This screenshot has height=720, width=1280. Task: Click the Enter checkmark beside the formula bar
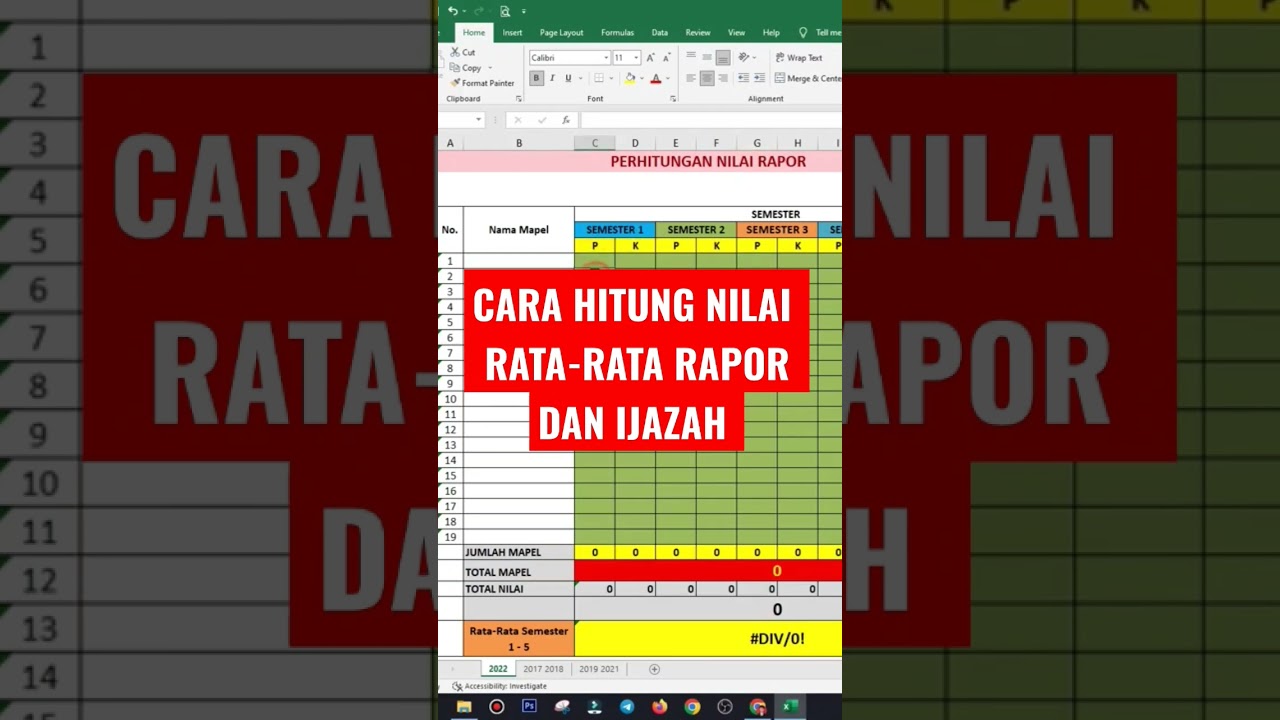pyautogui.click(x=542, y=120)
